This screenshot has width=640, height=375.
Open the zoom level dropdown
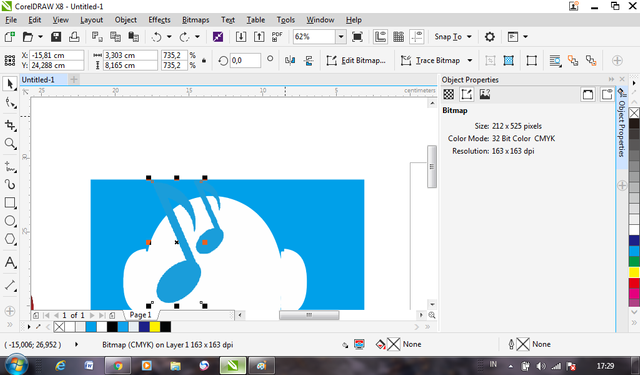click(x=341, y=37)
